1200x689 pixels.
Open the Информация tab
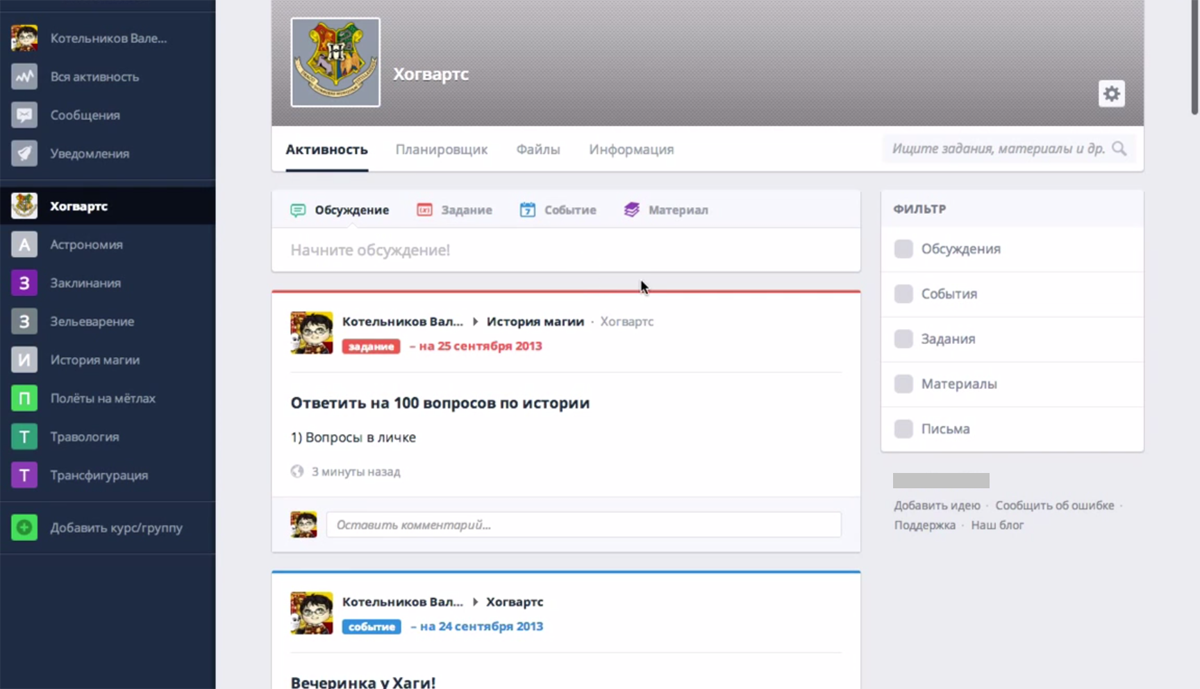(631, 150)
